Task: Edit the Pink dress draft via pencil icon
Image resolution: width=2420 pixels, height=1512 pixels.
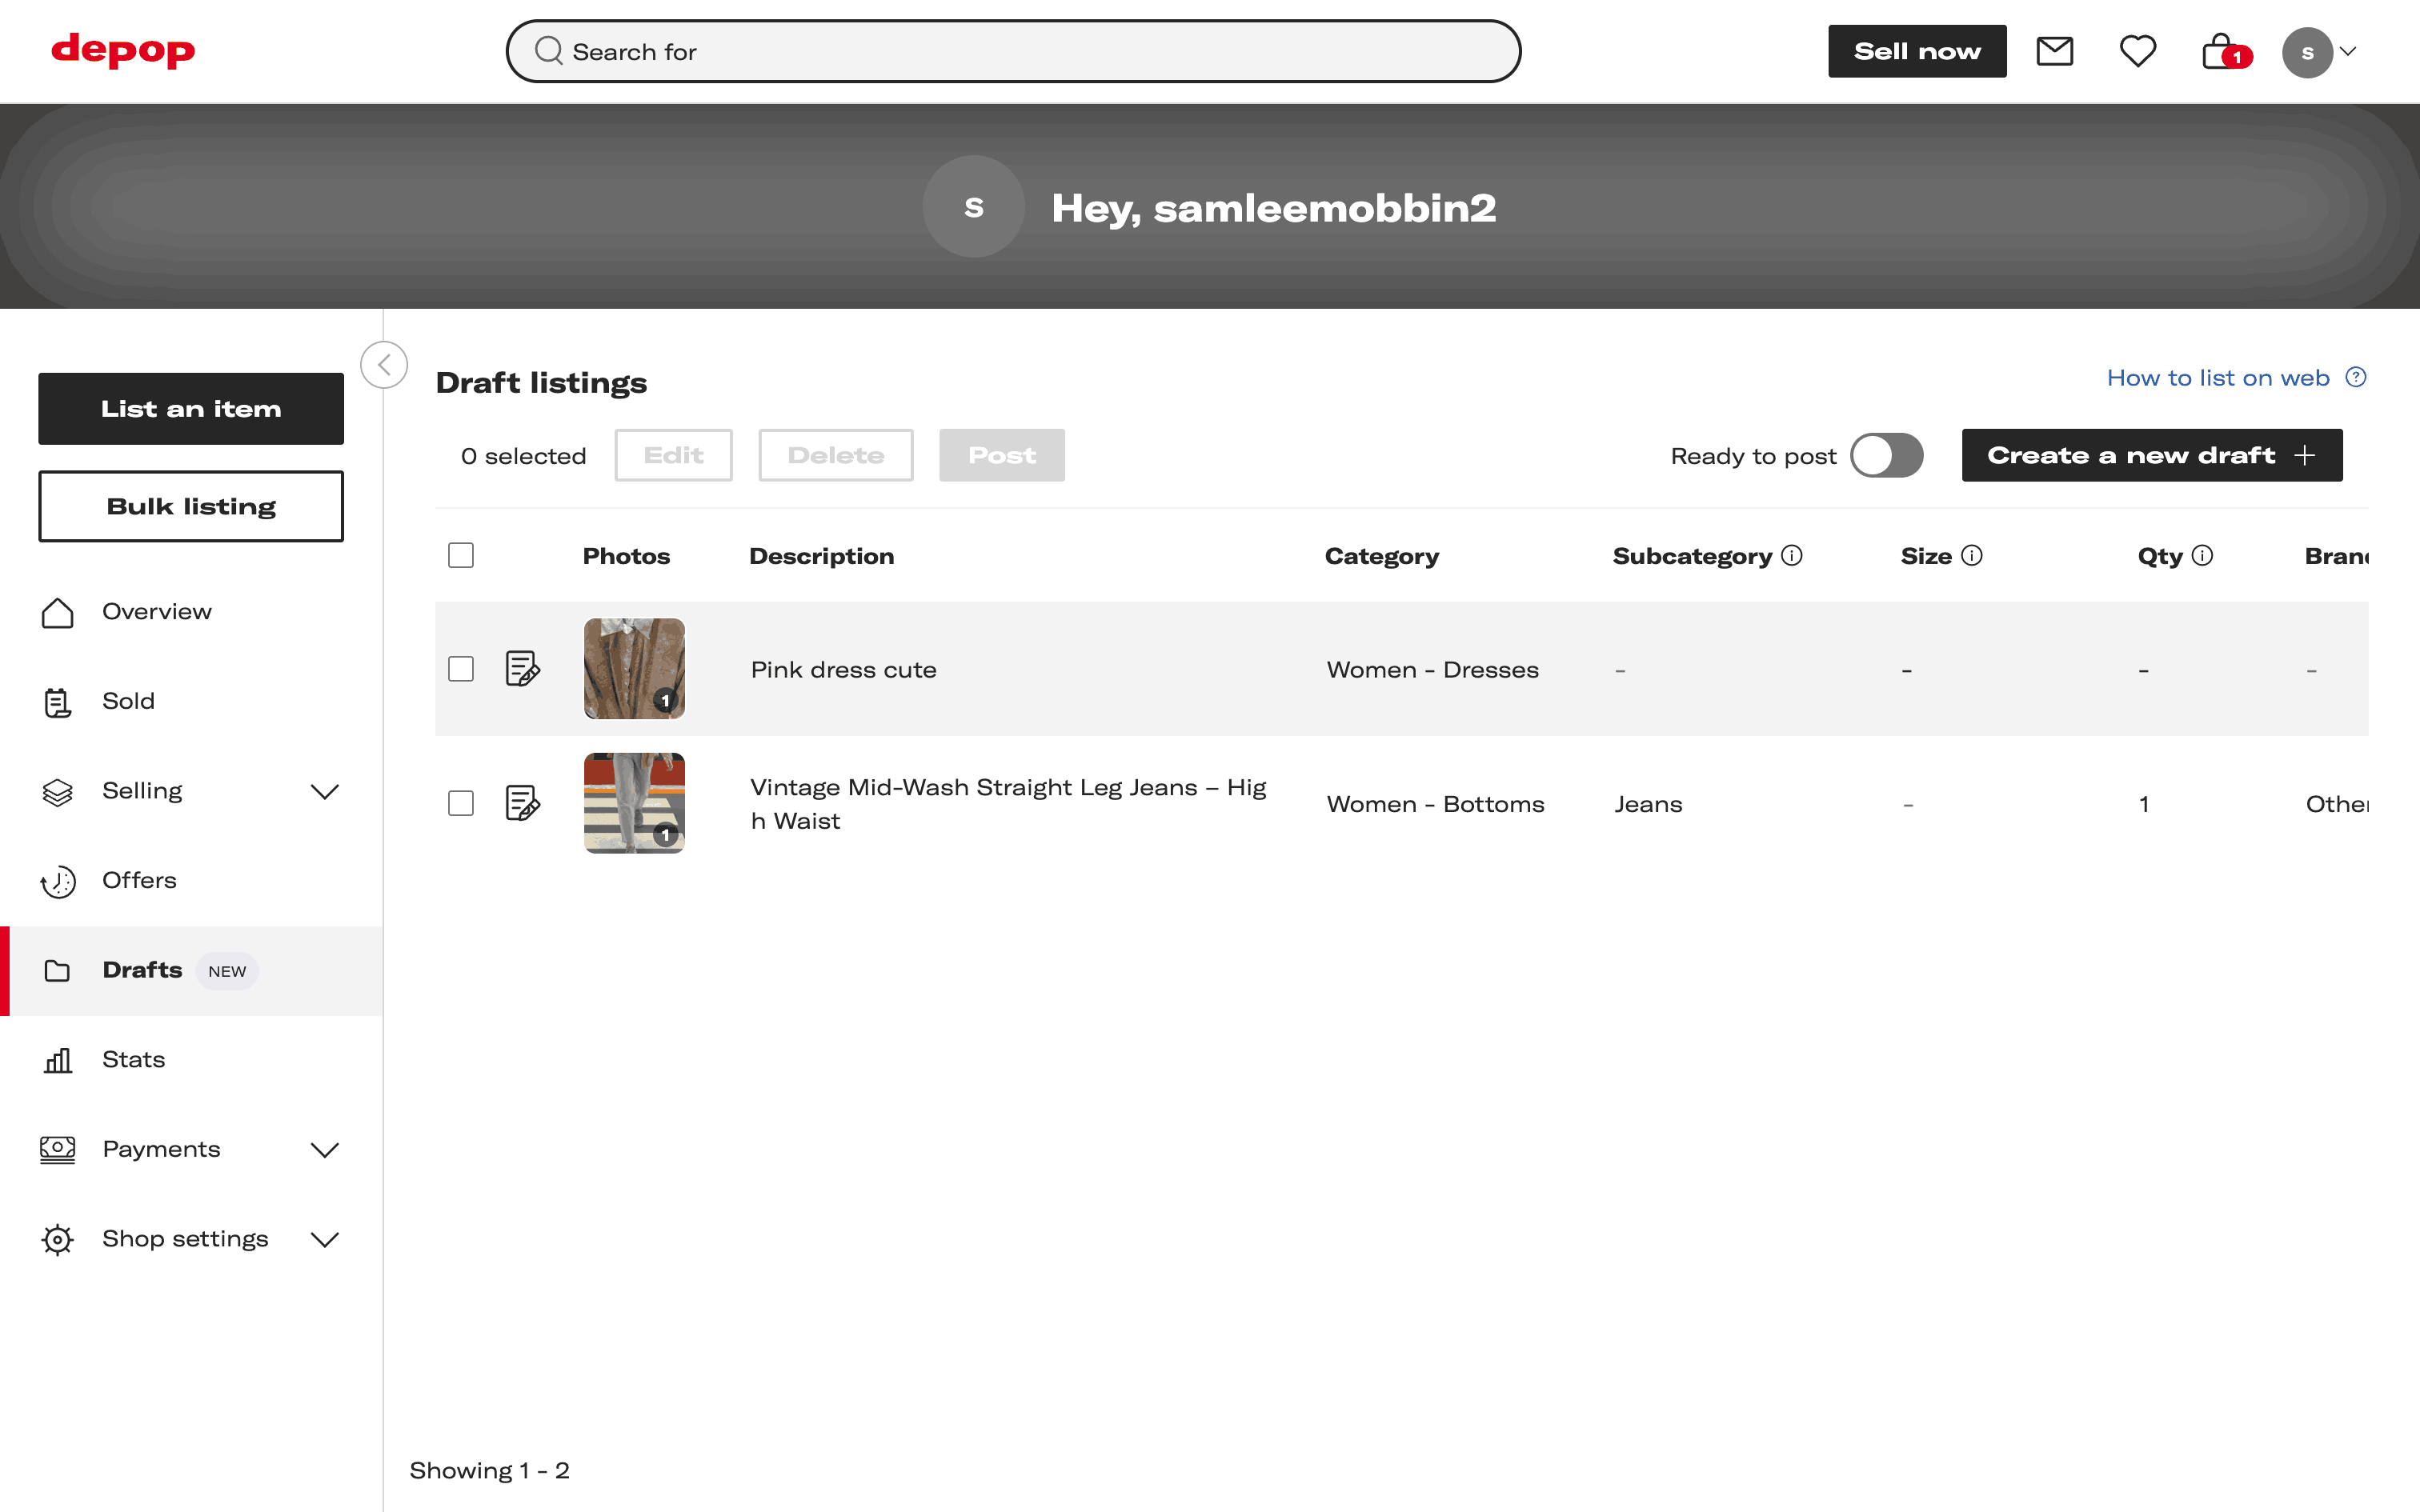Action: point(523,669)
